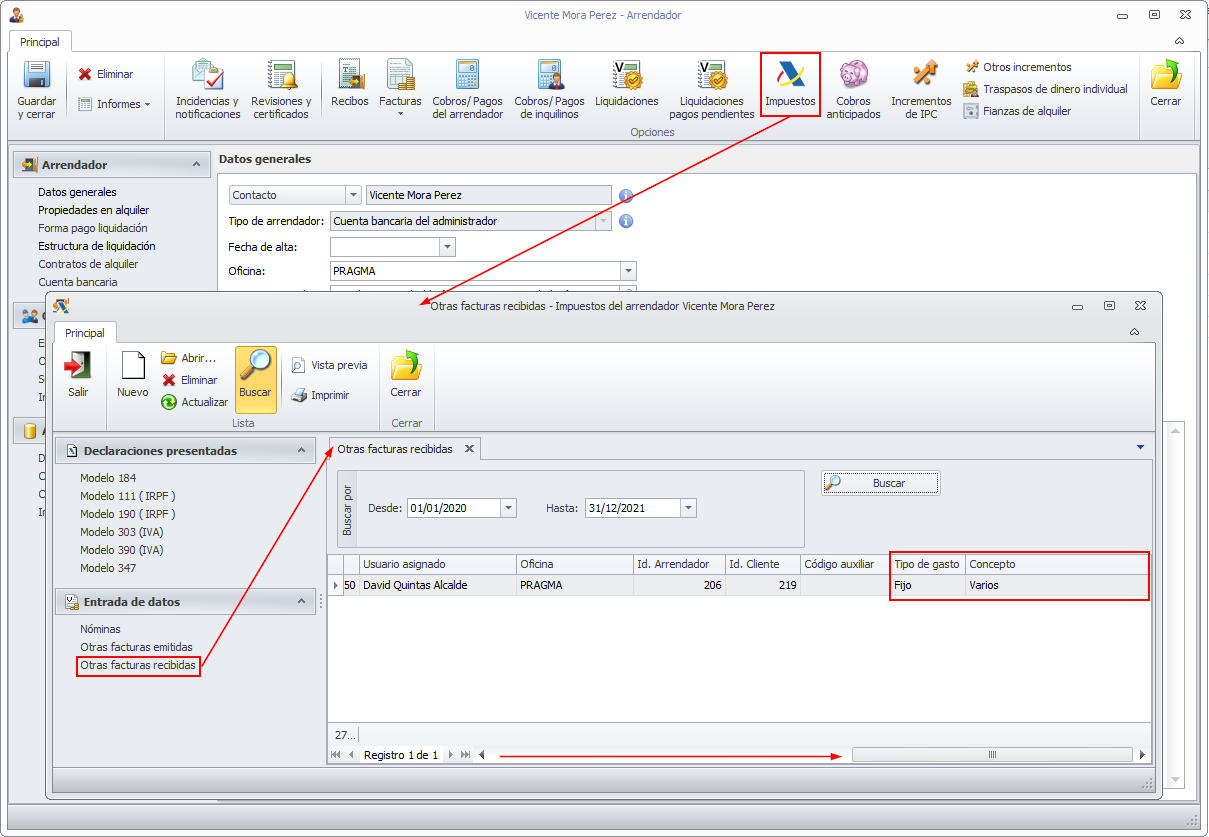The image size is (1209, 837).
Task: Click Traspasos de dinero individual
Action: [1045, 89]
